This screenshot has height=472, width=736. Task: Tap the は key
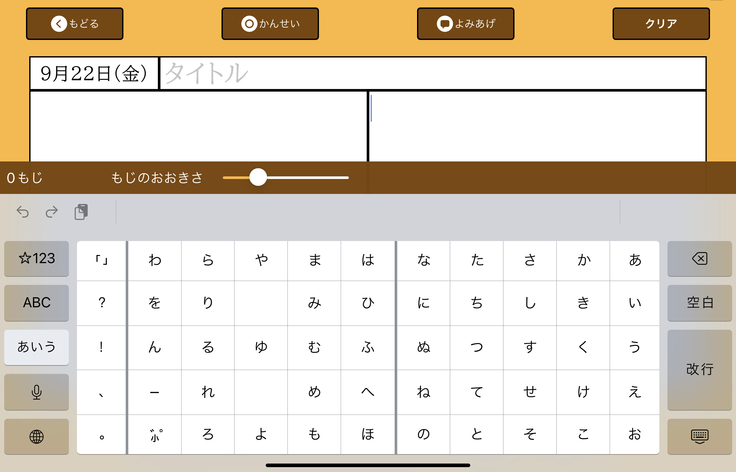pyautogui.click(x=368, y=260)
